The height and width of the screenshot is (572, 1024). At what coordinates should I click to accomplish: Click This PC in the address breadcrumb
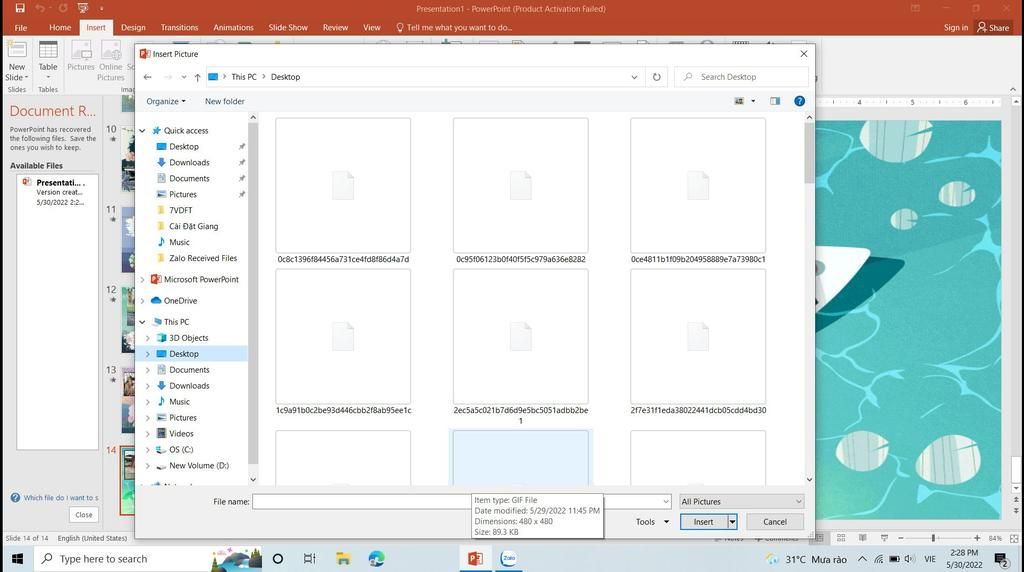244,77
